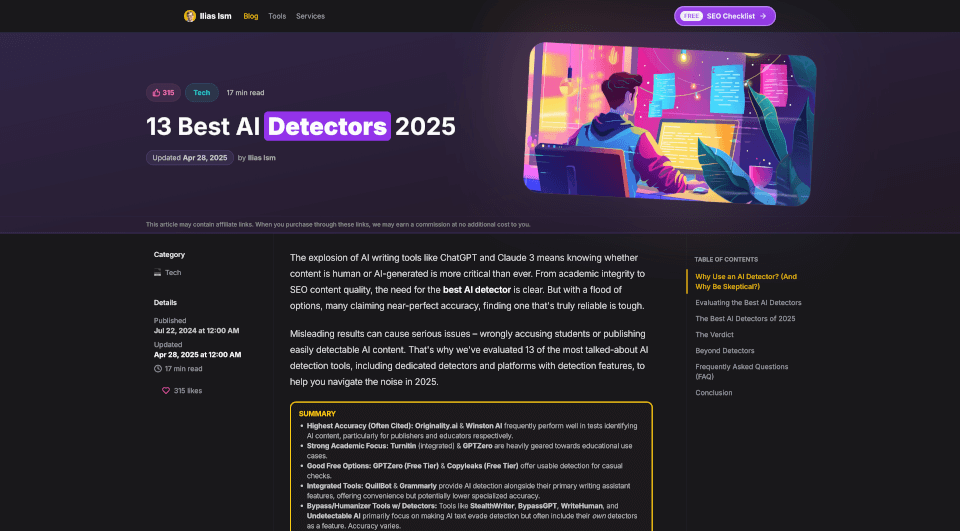960x531 pixels.
Task: Click the Tech category link in sidebar
Action: coord(173,273)
